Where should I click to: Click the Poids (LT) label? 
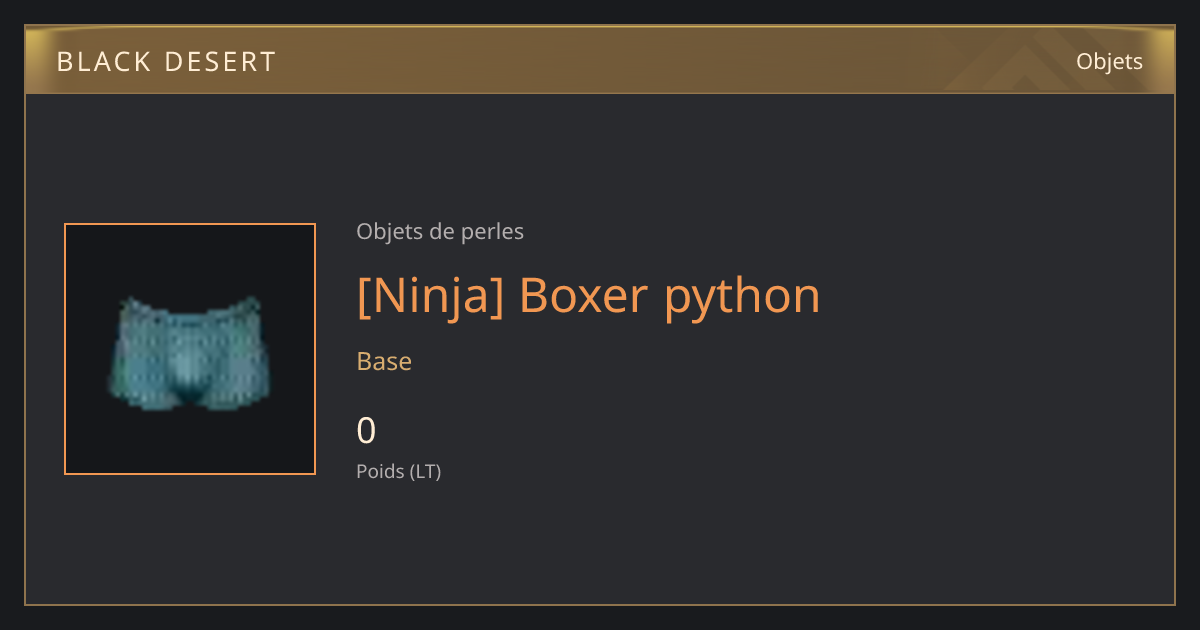pyautogui.click(x=399, y=471)
